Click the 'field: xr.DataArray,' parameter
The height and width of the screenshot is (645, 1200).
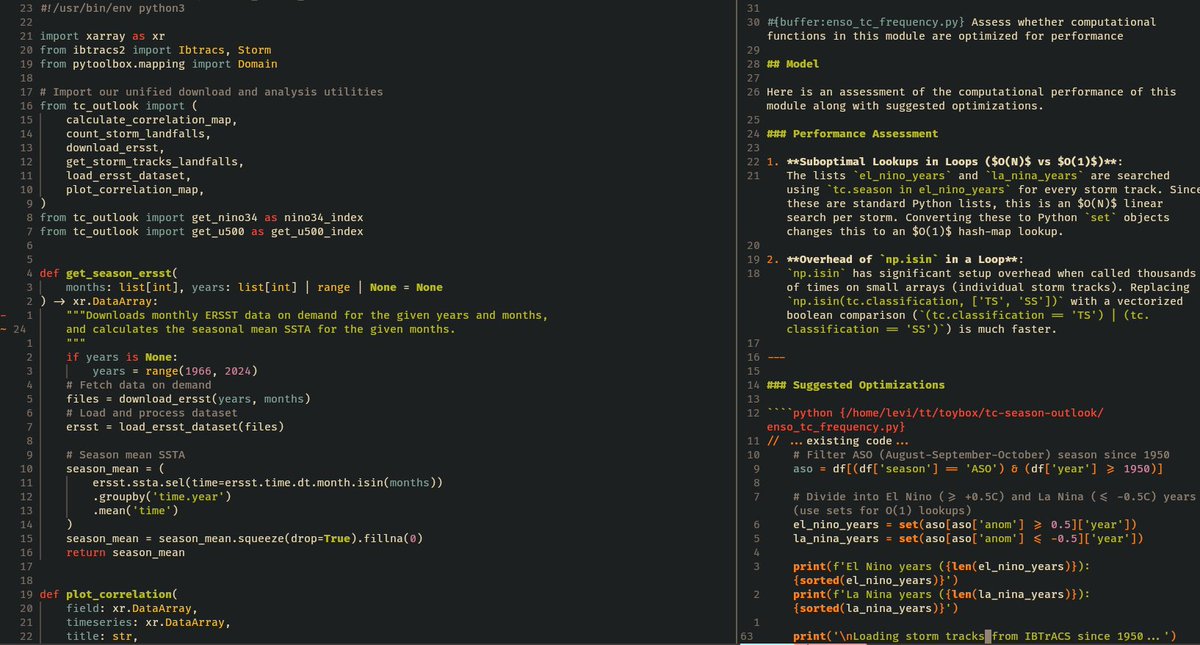(x=132, y=609)
